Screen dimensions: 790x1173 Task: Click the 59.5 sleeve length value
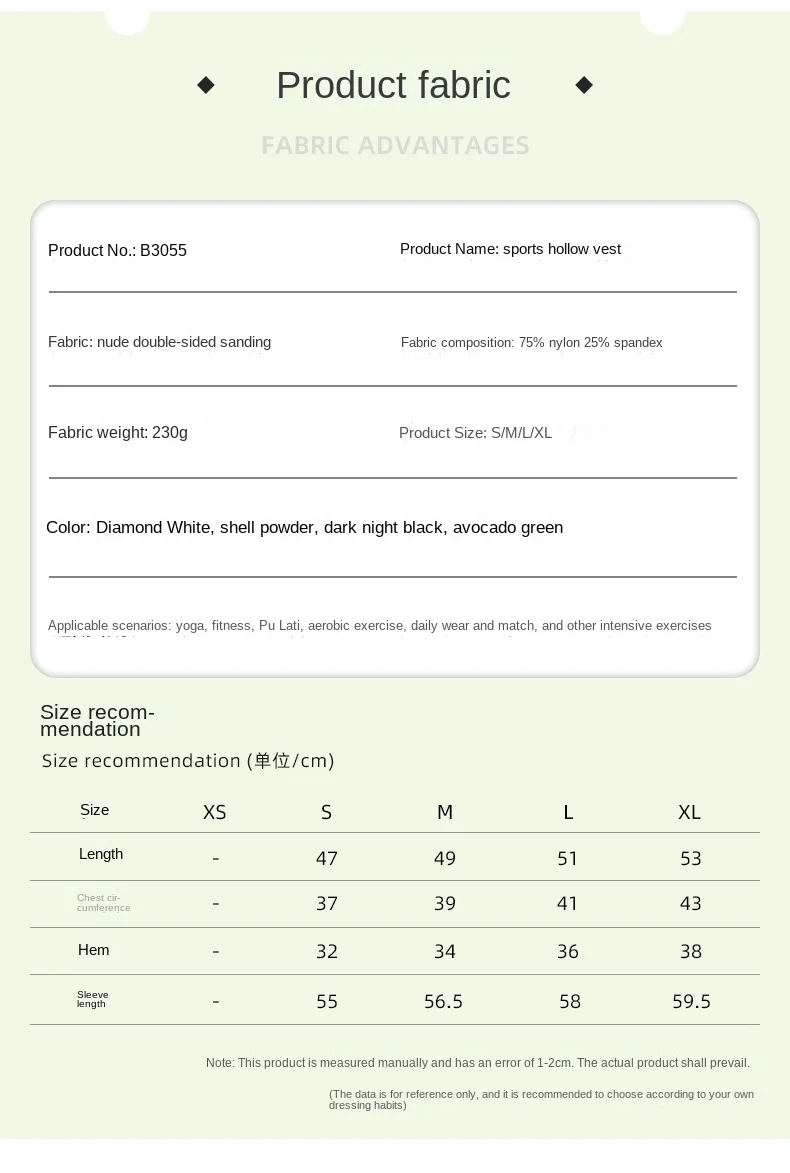click(x=691, y=1001)
